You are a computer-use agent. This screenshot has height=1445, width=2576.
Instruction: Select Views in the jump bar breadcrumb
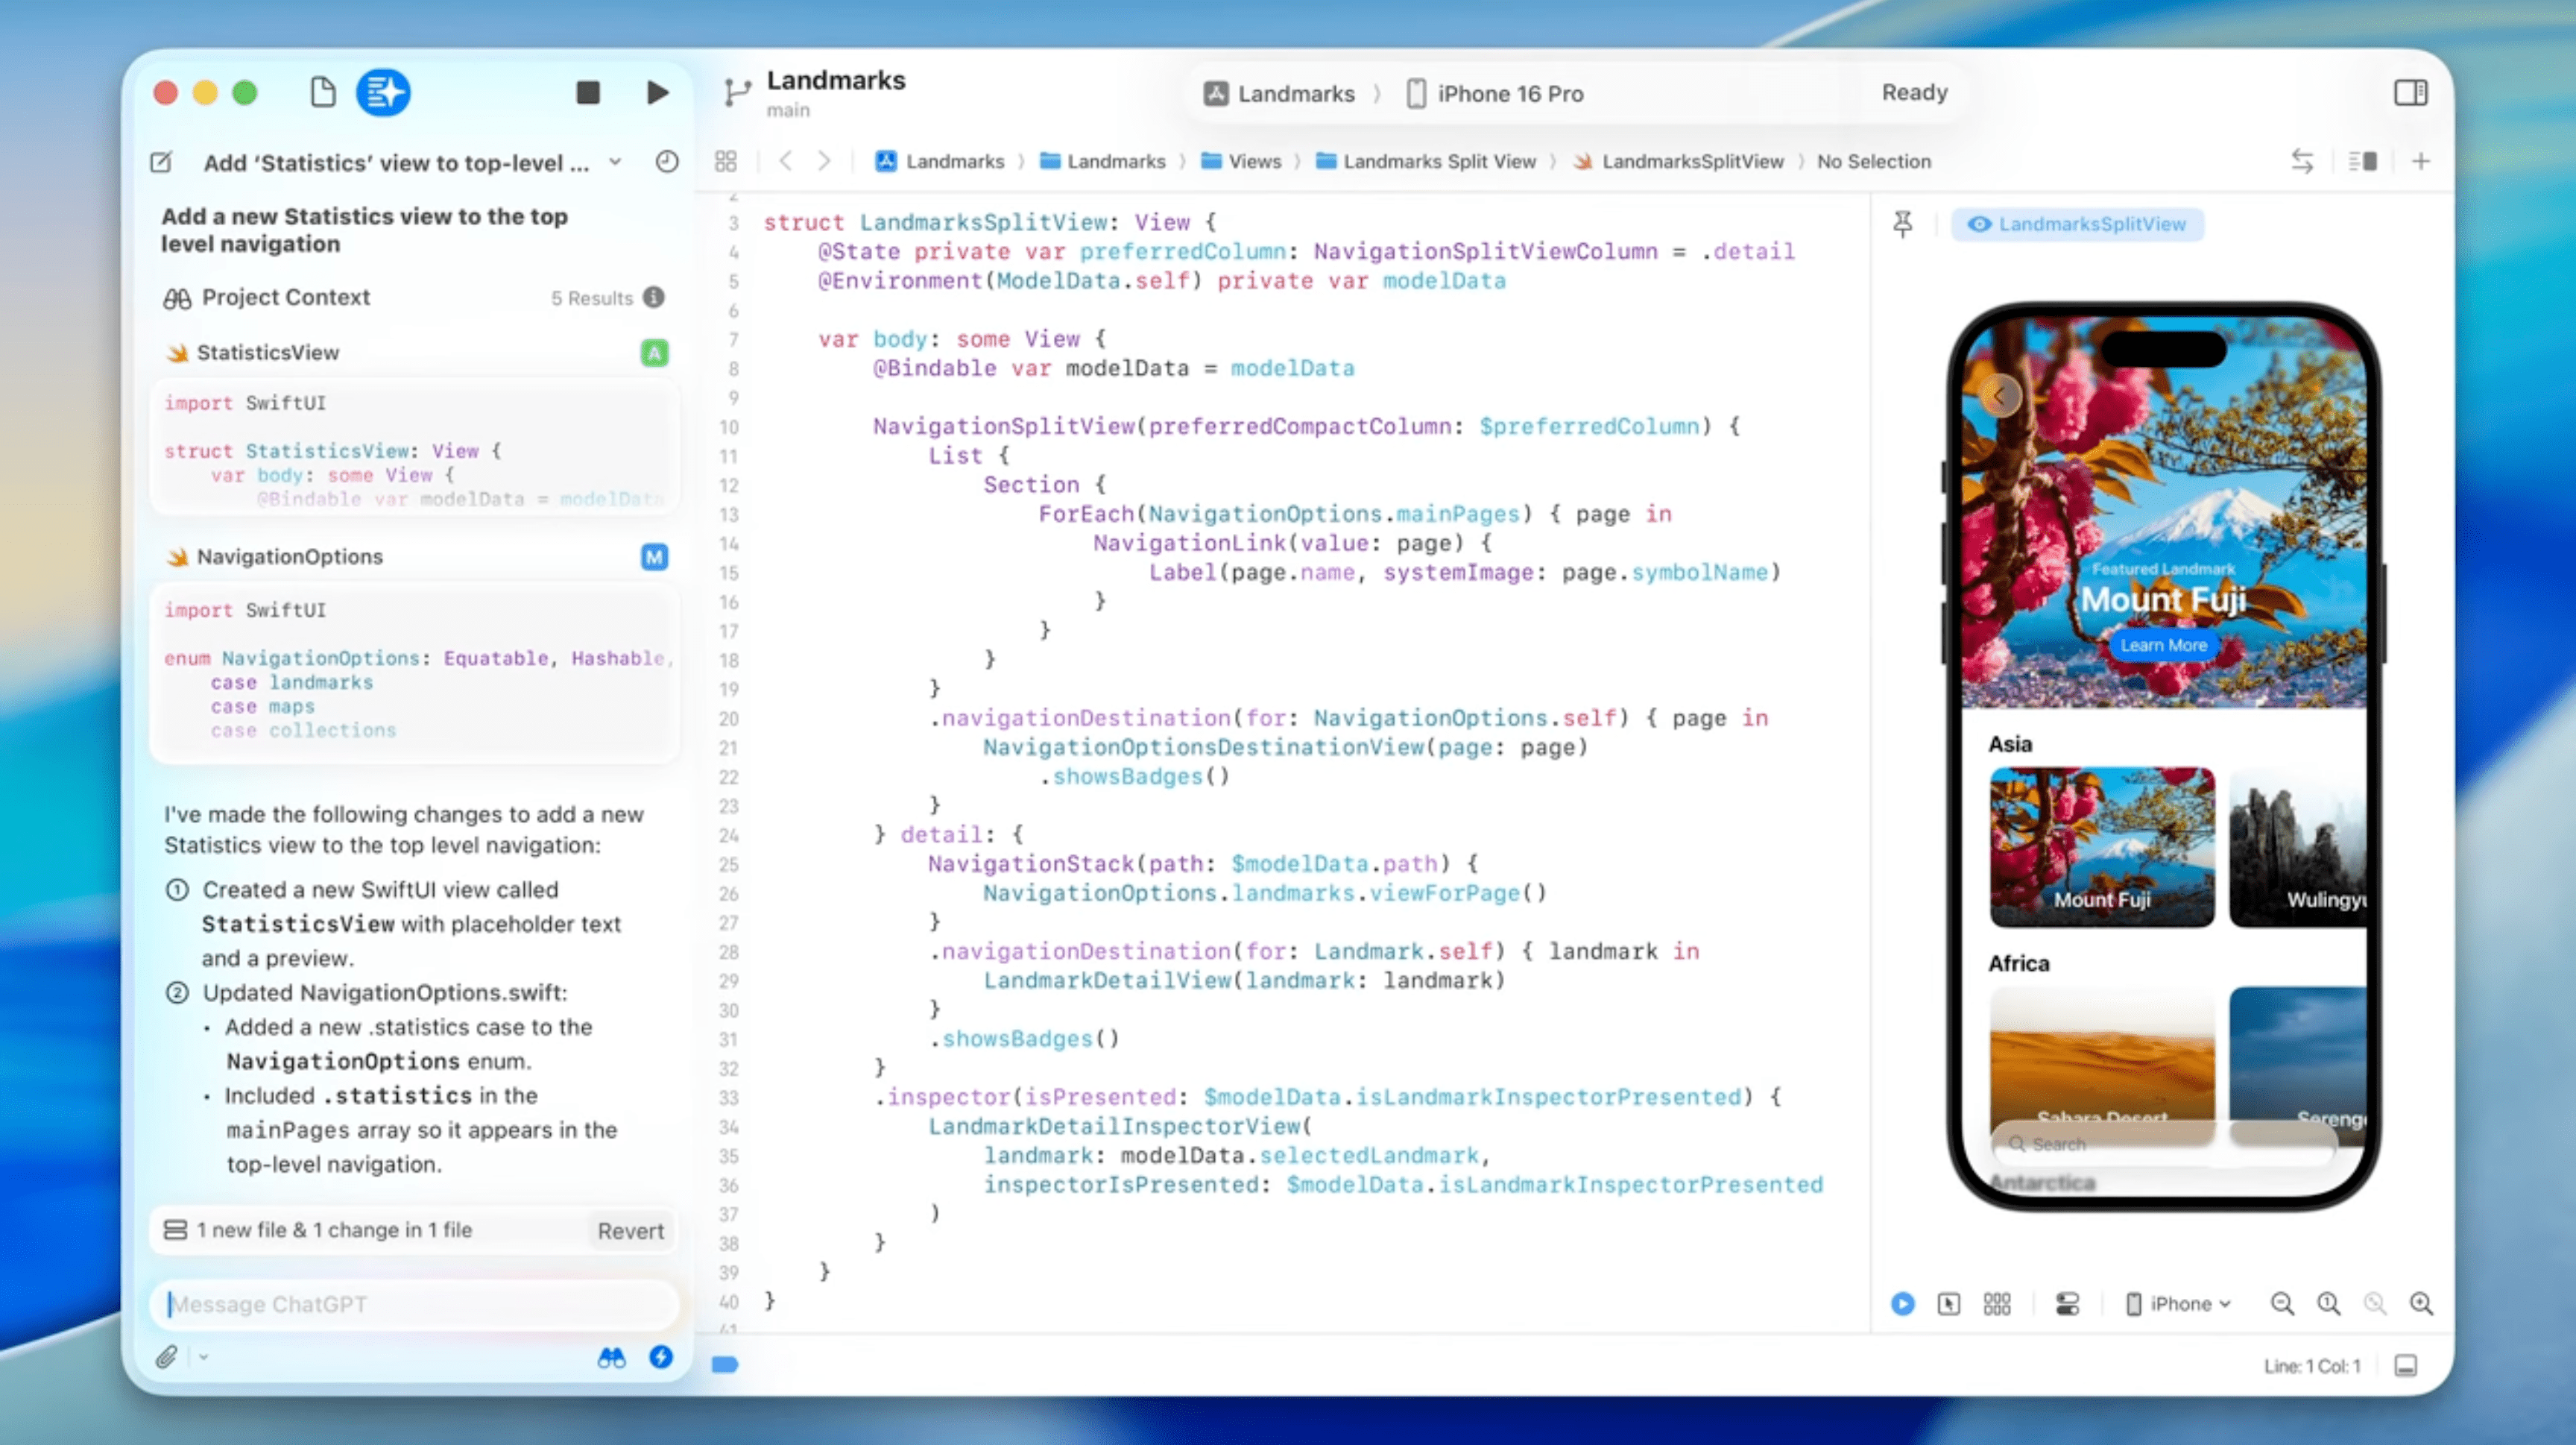pos(1255,161)
